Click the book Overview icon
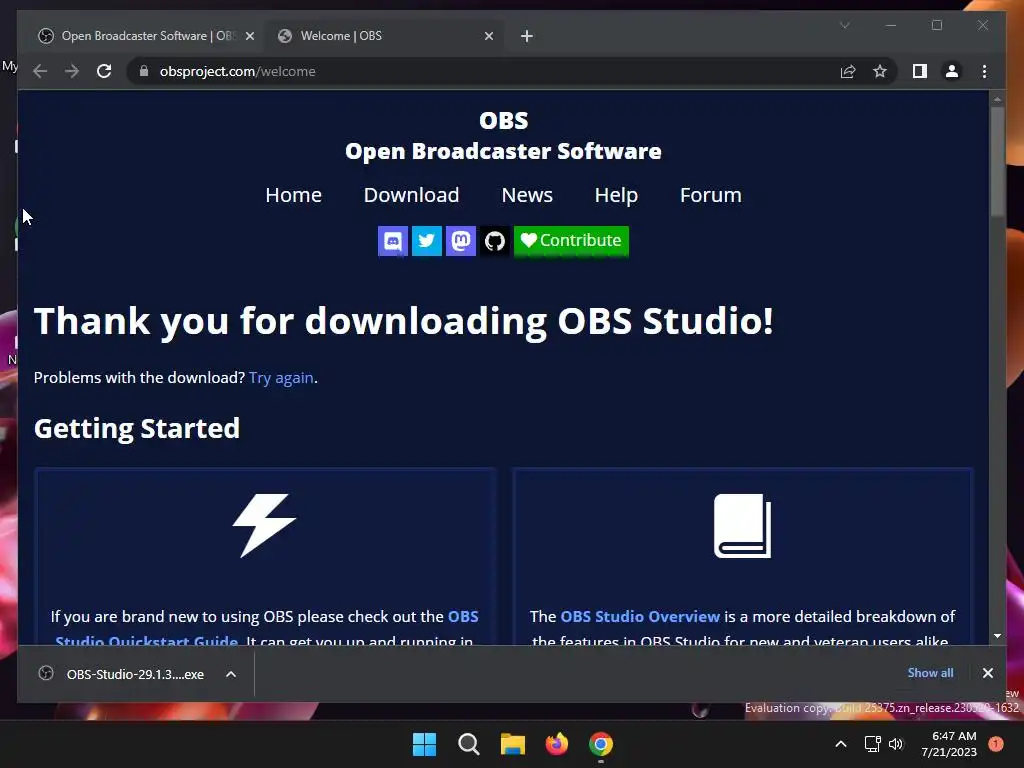1024x768 pixels. (743, 526)
